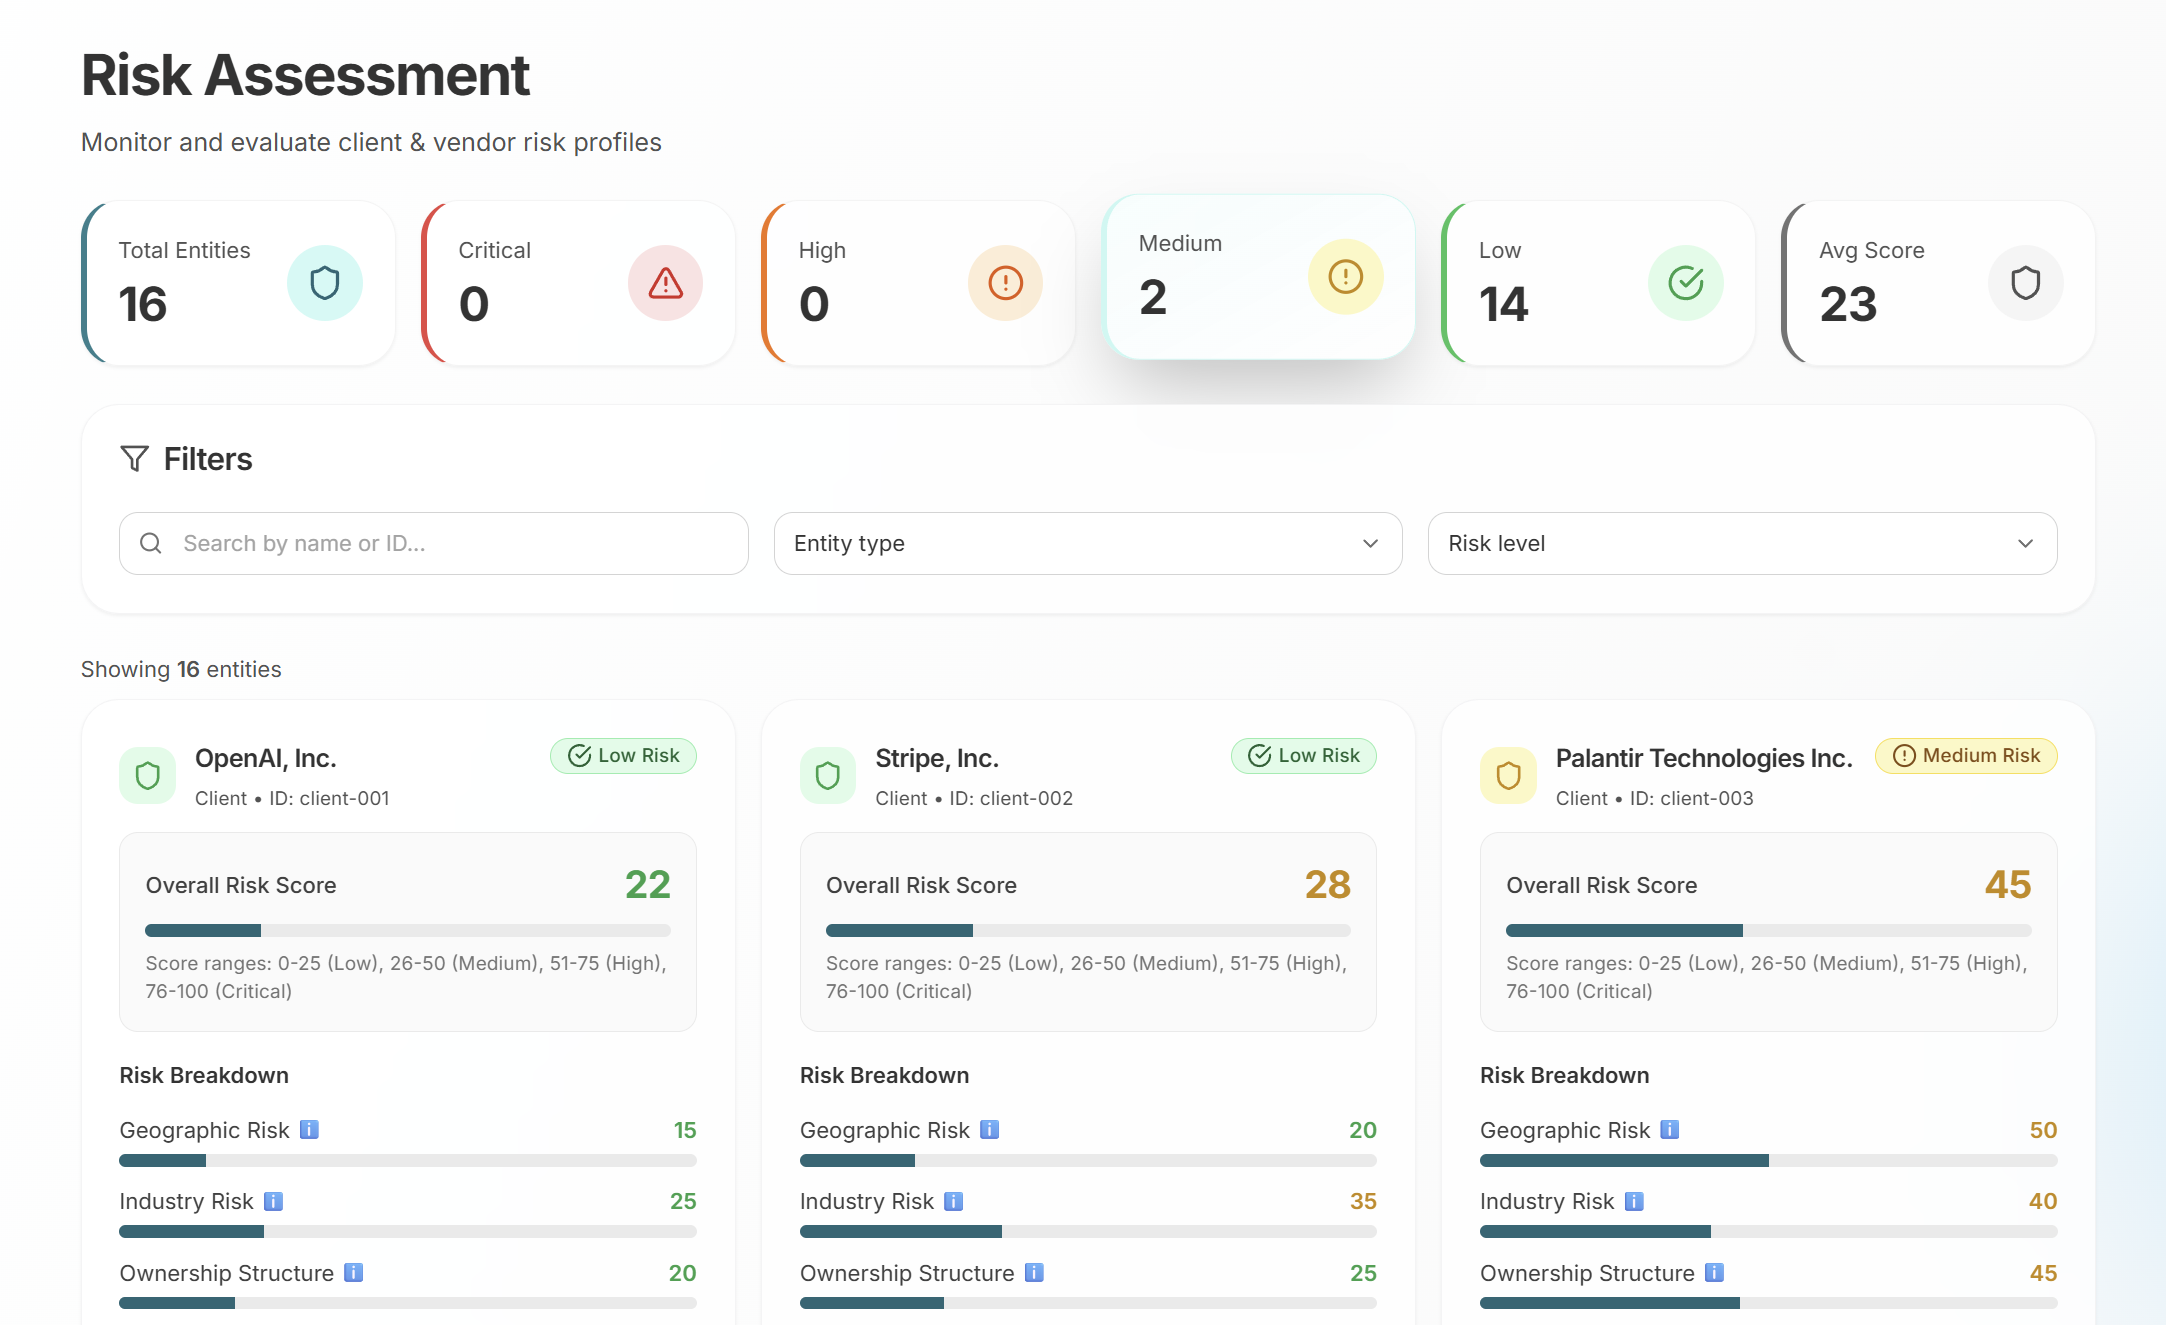Click OpenAI Geographic Risk info icon
Screen dimensions: 2166x1325
(309, 1129)
